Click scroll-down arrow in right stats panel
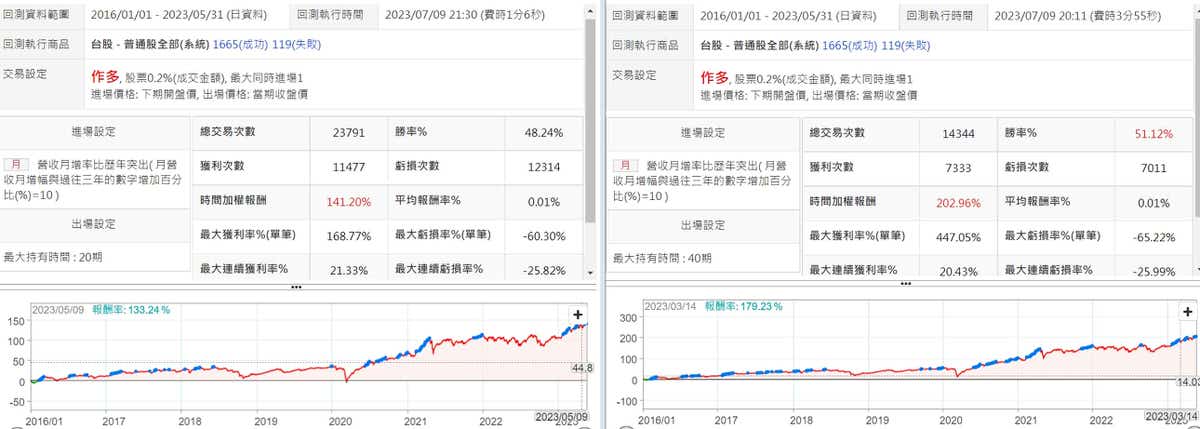The image size is (1200, 429). coord(1193,270)
